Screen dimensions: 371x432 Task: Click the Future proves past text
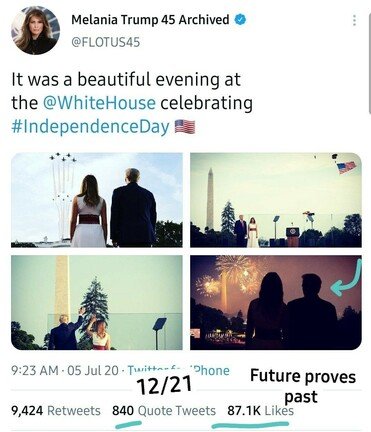(x=303, y=386)
